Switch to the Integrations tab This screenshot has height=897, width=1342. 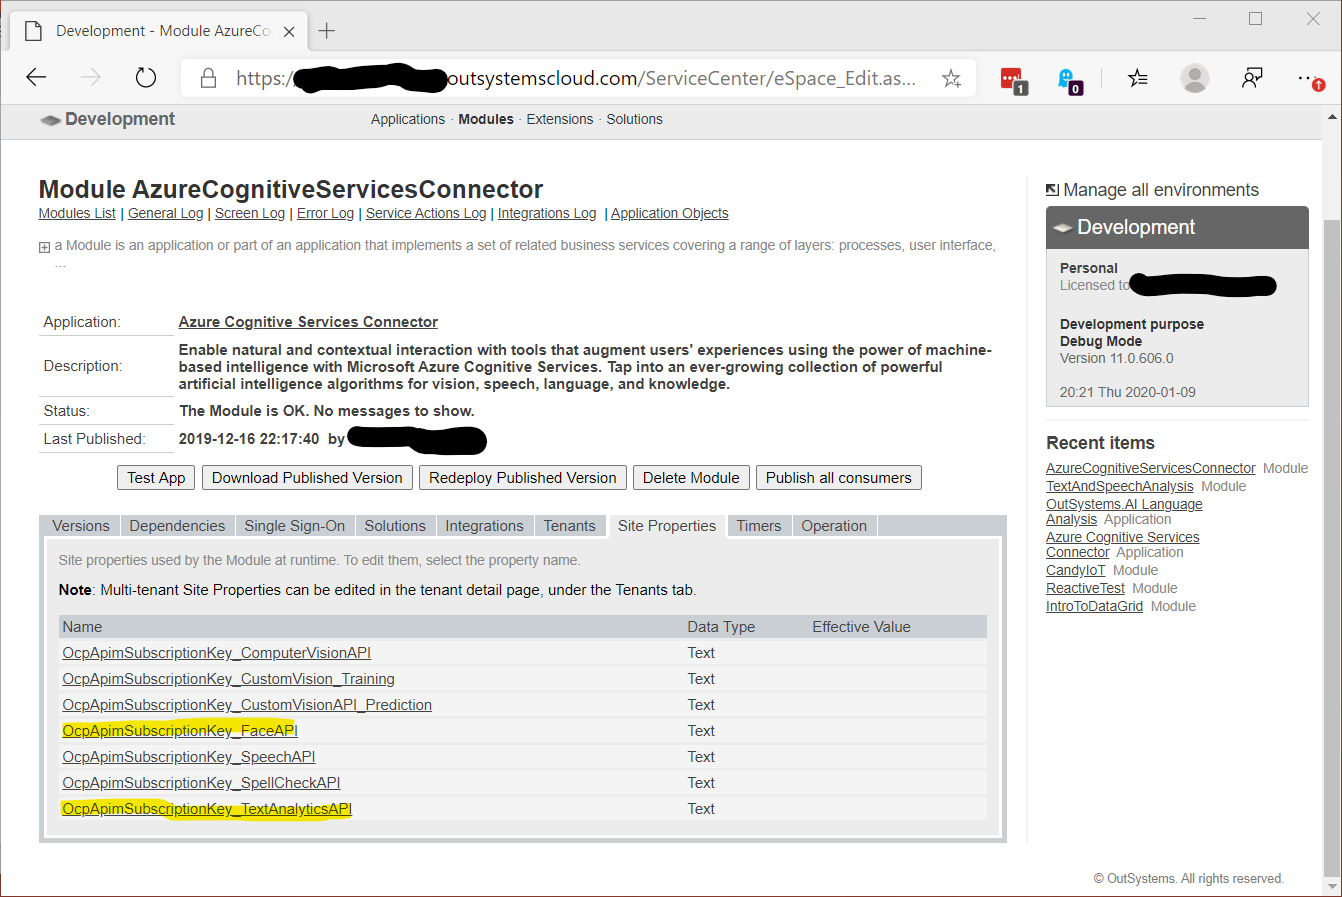click(484, 526)
